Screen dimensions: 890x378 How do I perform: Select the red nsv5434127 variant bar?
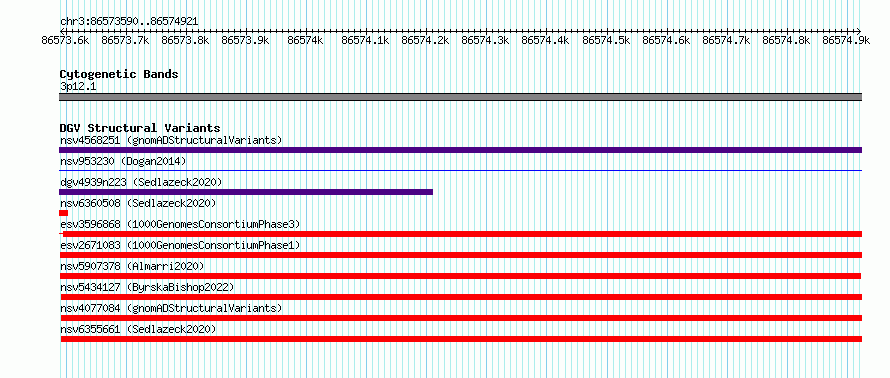click(x=461, y=297)
